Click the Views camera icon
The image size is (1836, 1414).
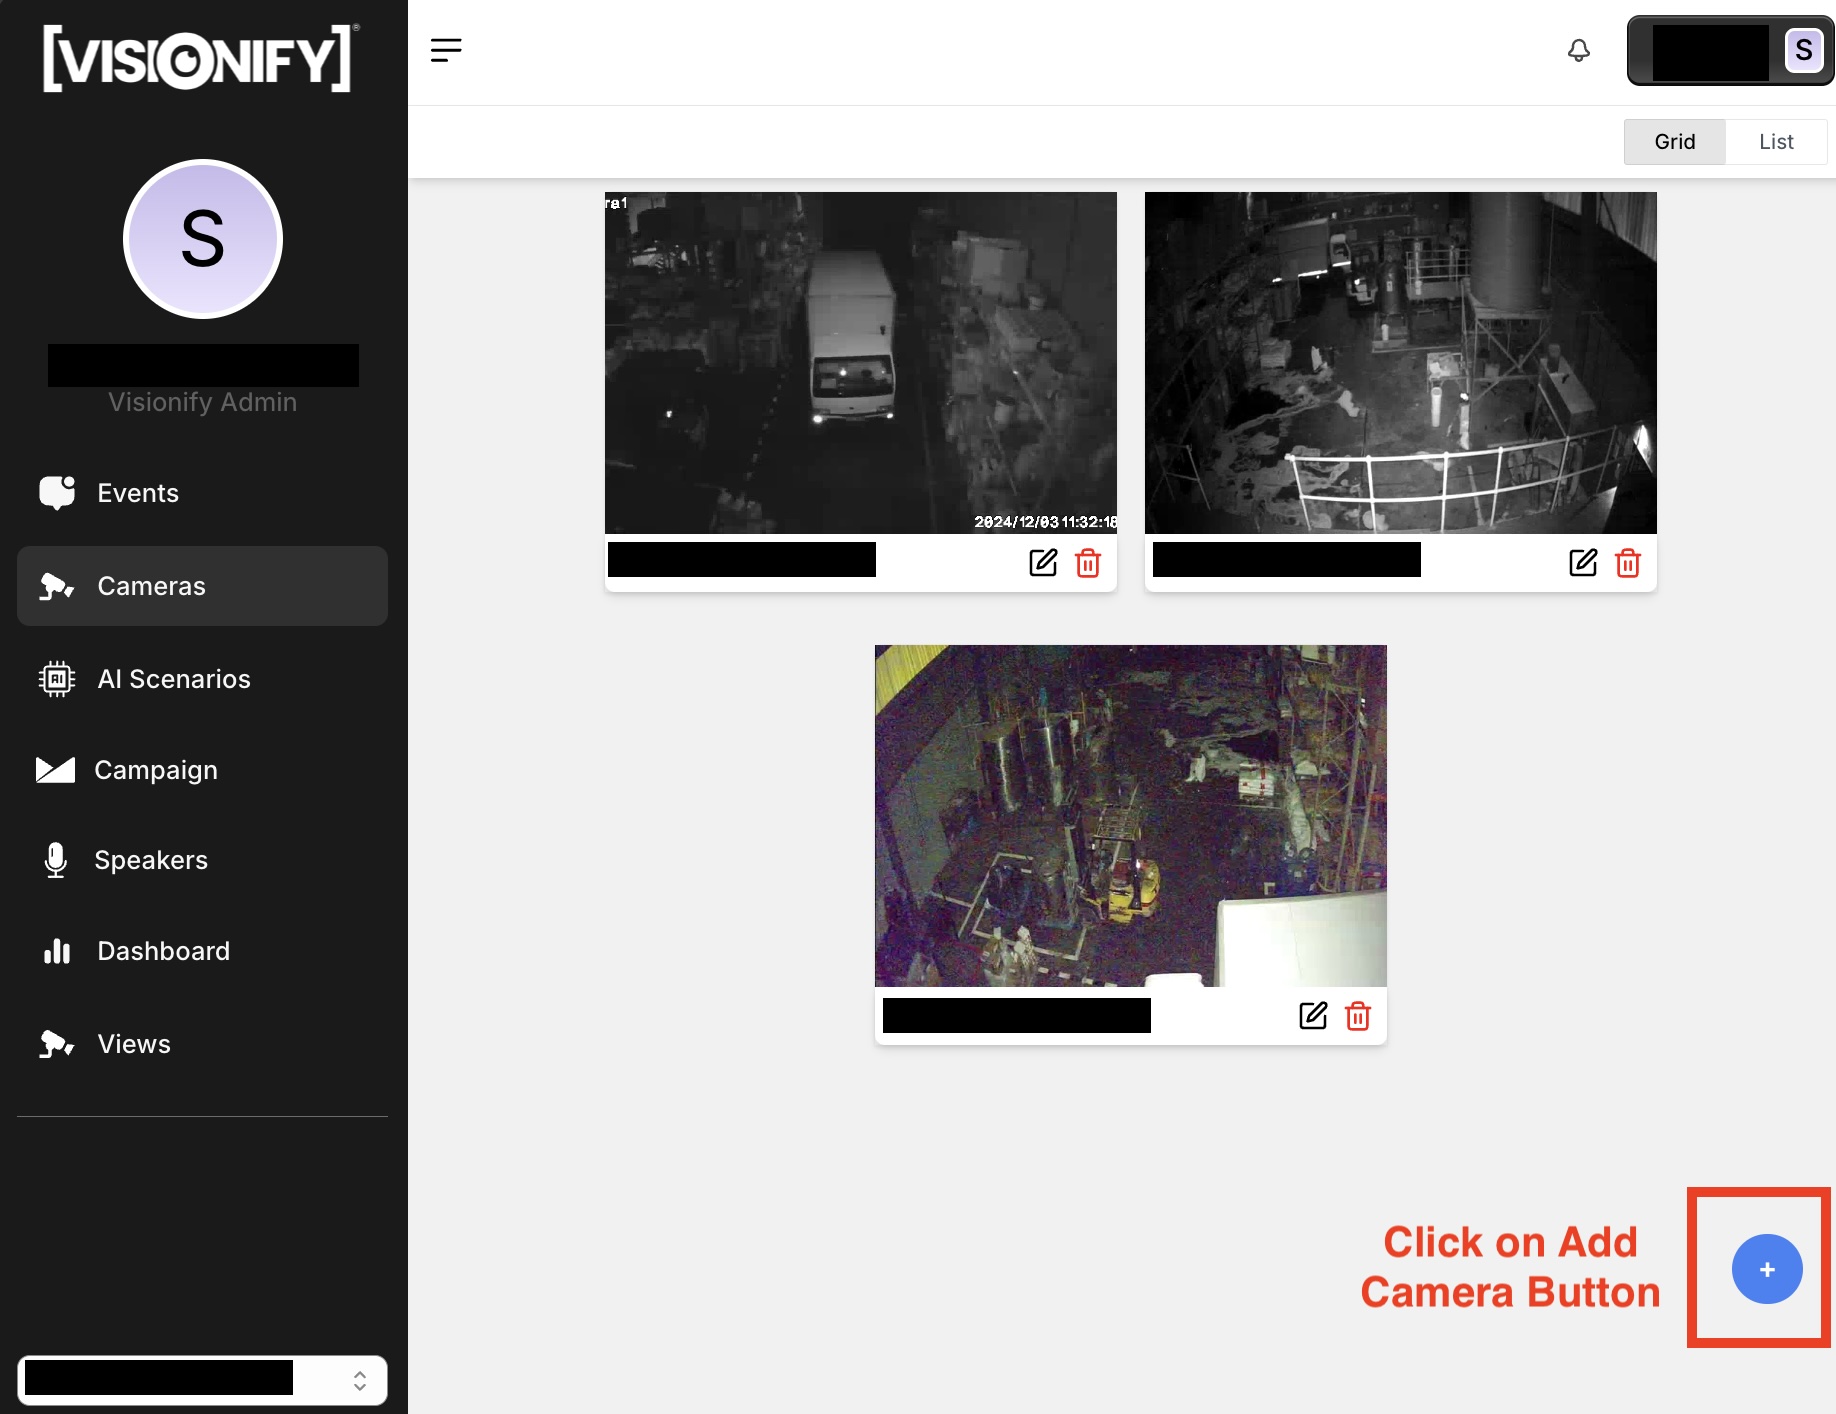(x=57, y=1044)
